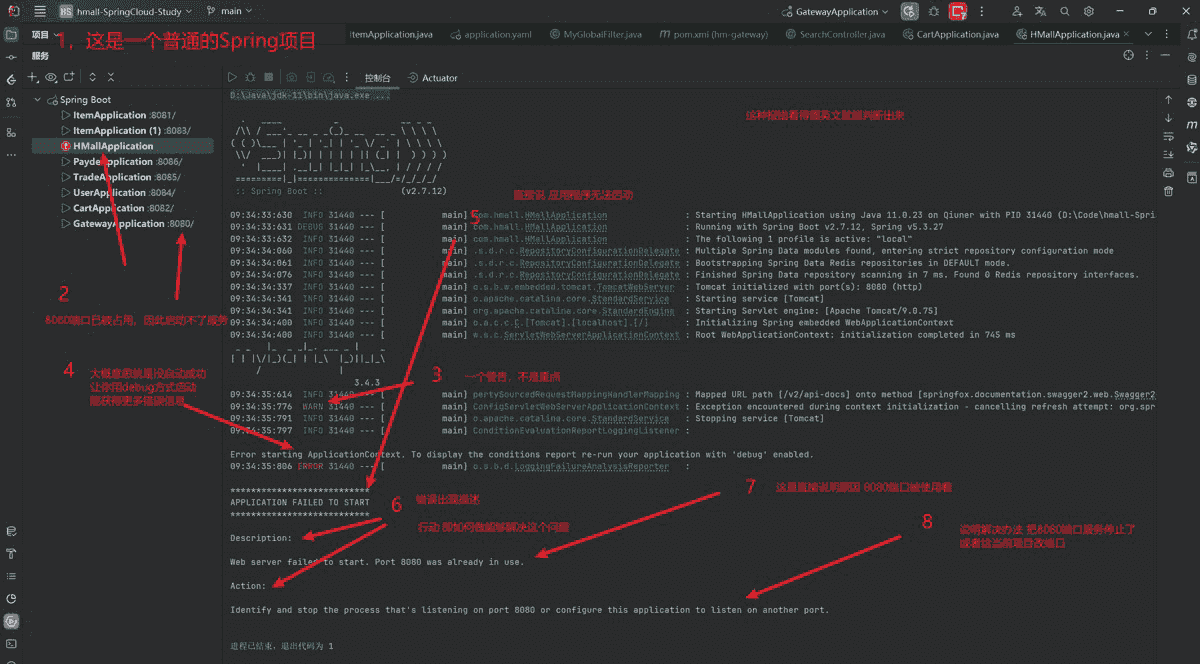The image size is (1200, 664).
Task: Open the Profiler tool window icon
Action: point(11,598)
